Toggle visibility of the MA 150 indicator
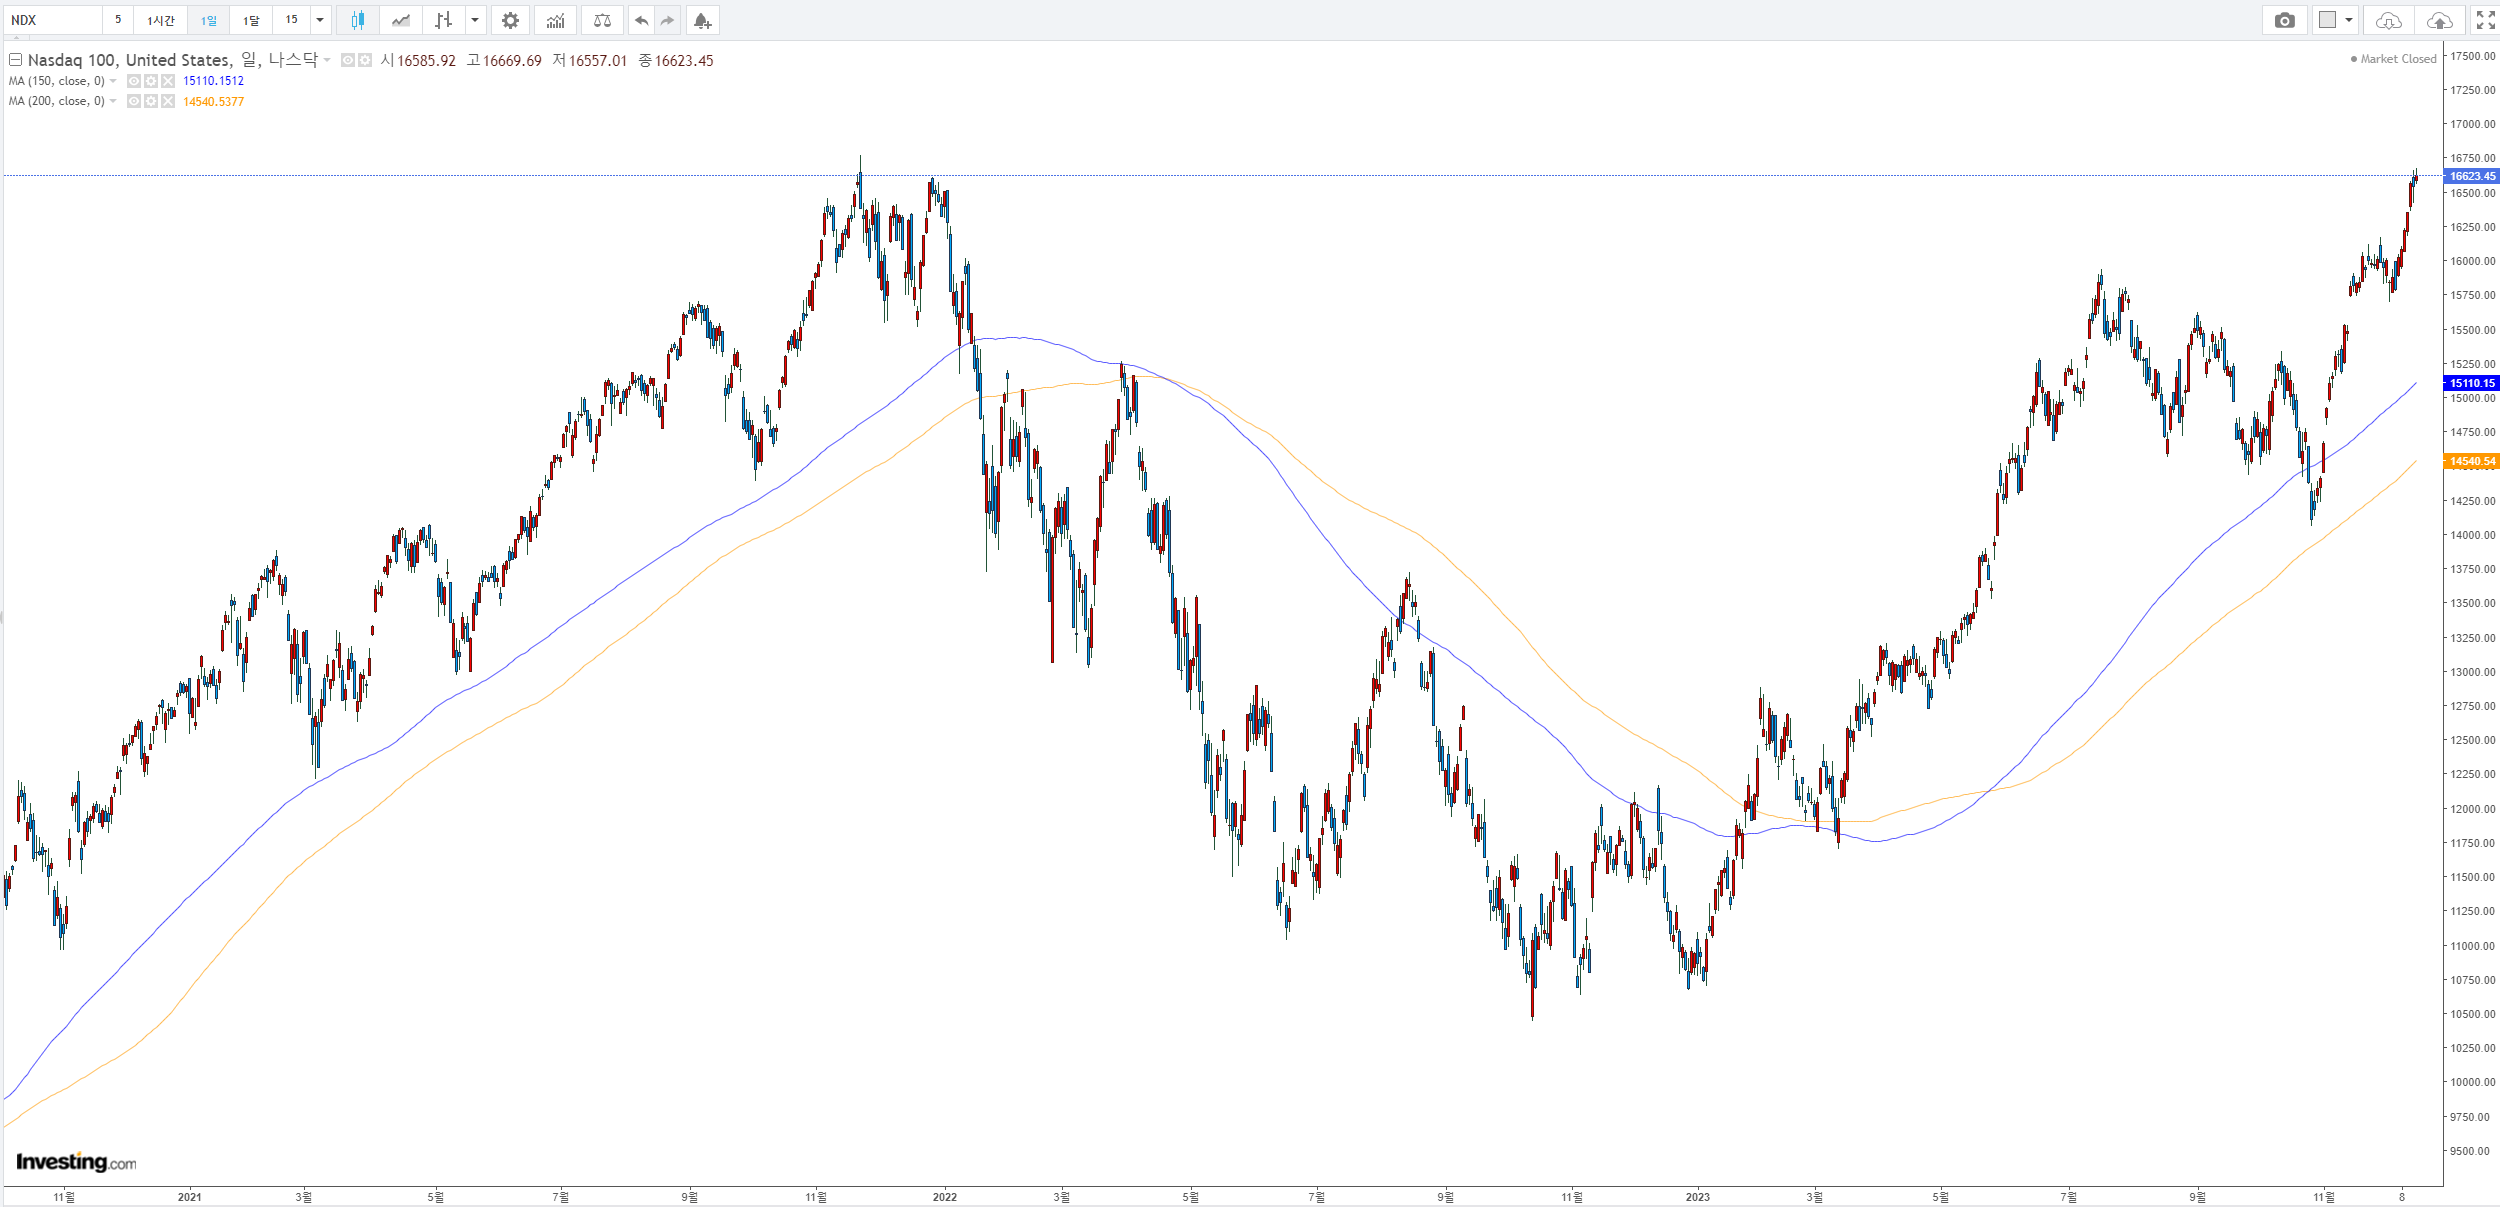This screenshot has width=2500, height=1207. 134,81
